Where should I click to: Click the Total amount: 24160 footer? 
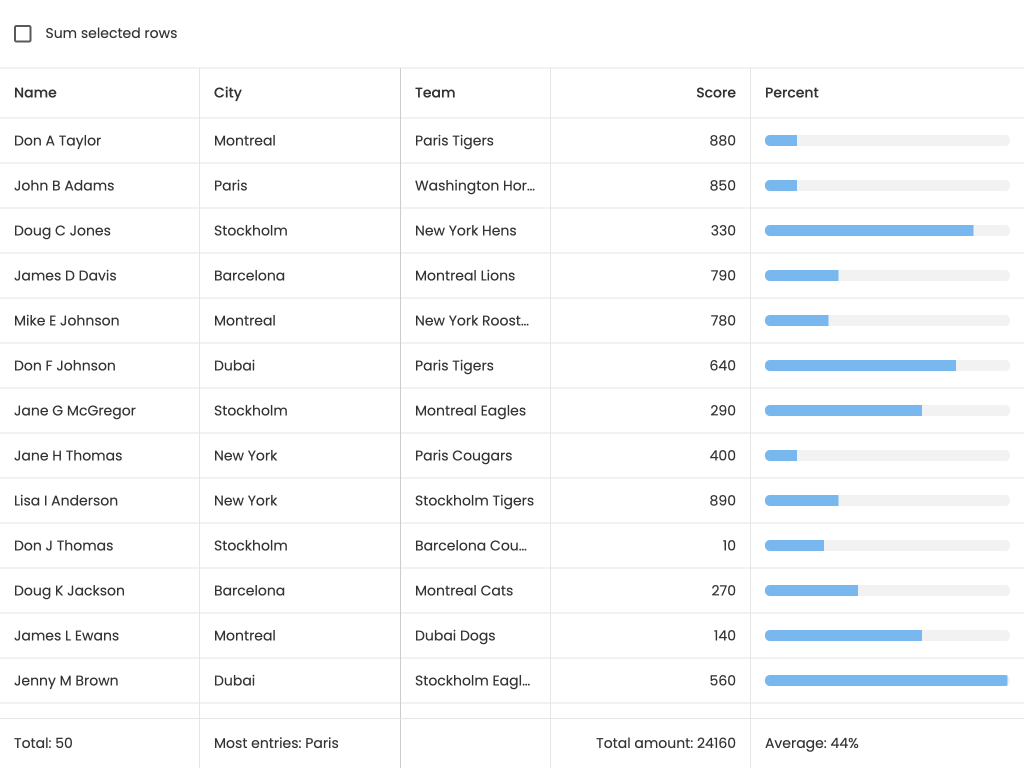pos(665,743)
